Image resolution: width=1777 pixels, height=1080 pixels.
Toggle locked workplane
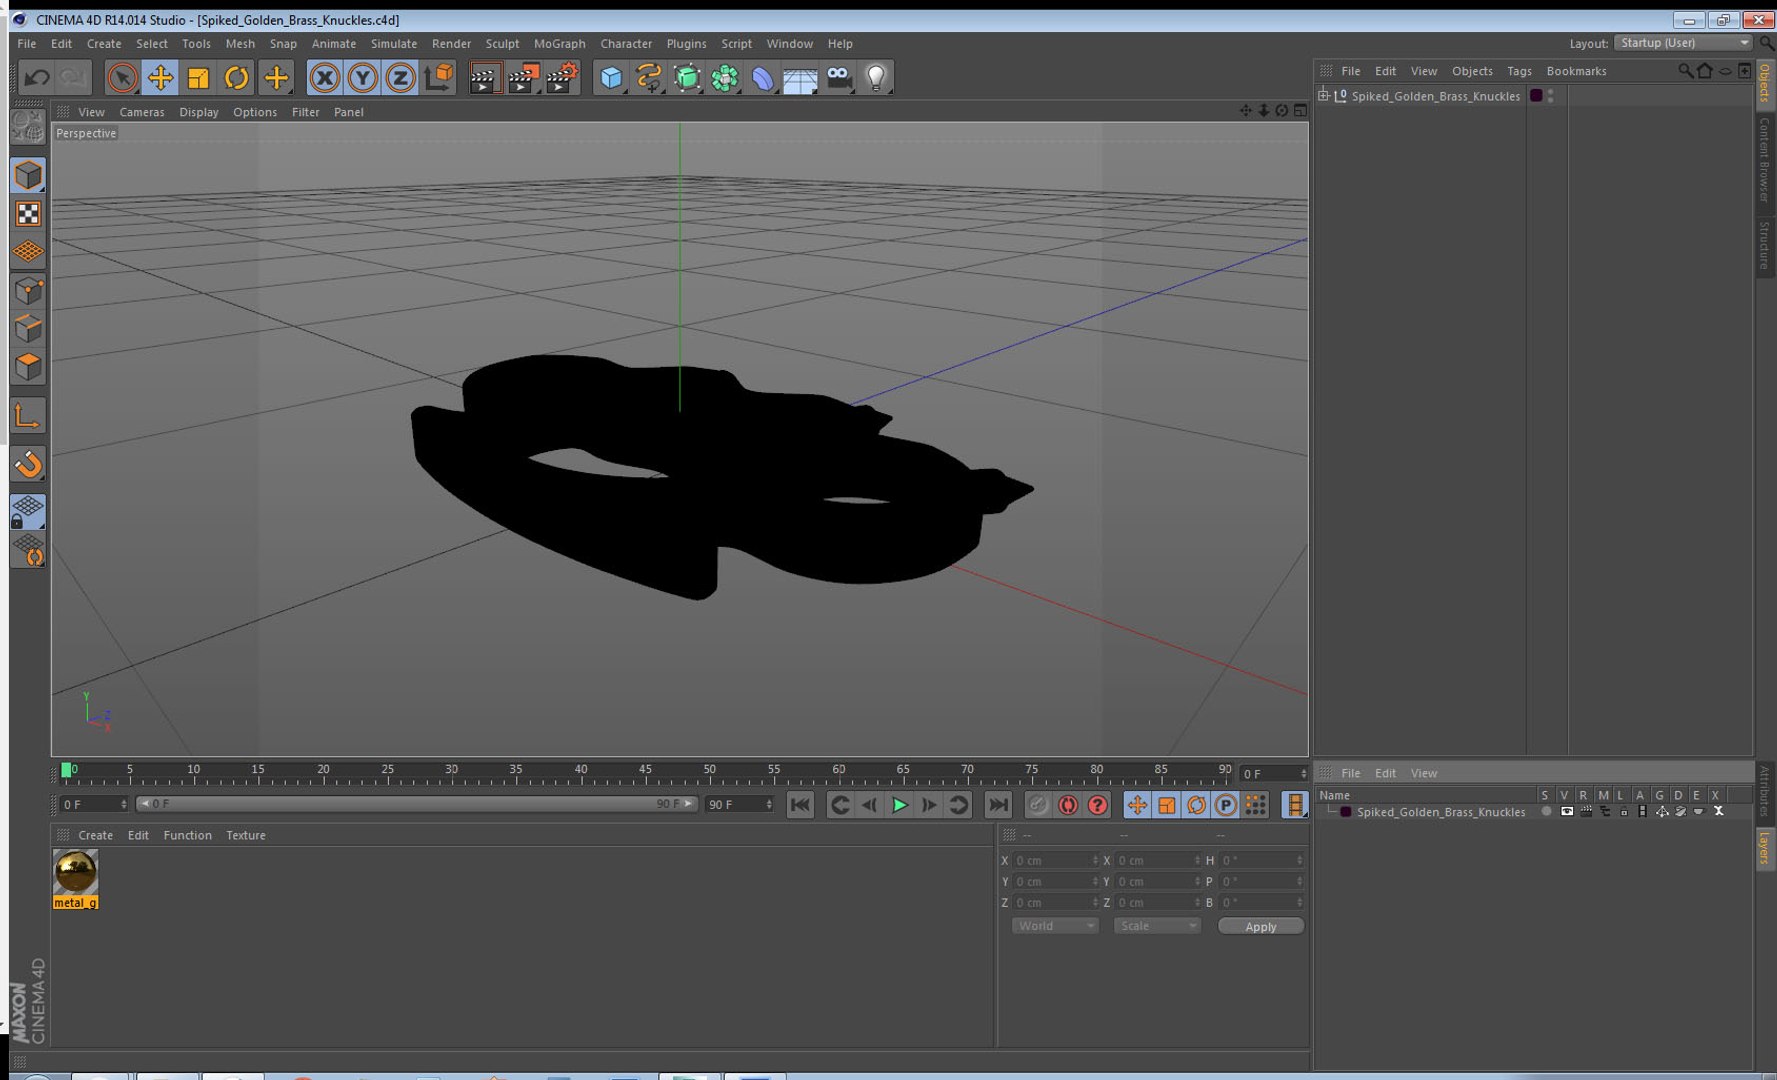pos(28,511)
